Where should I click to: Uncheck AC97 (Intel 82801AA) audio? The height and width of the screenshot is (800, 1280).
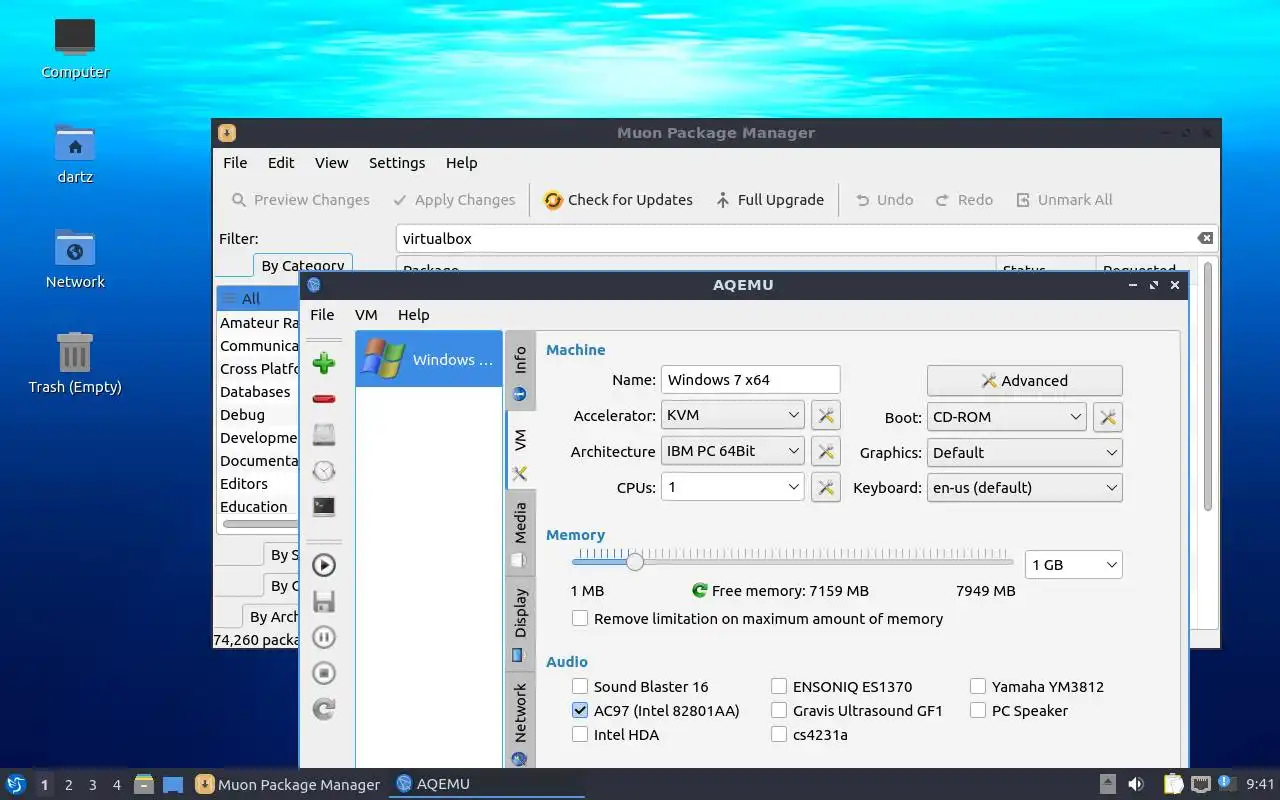580,710
